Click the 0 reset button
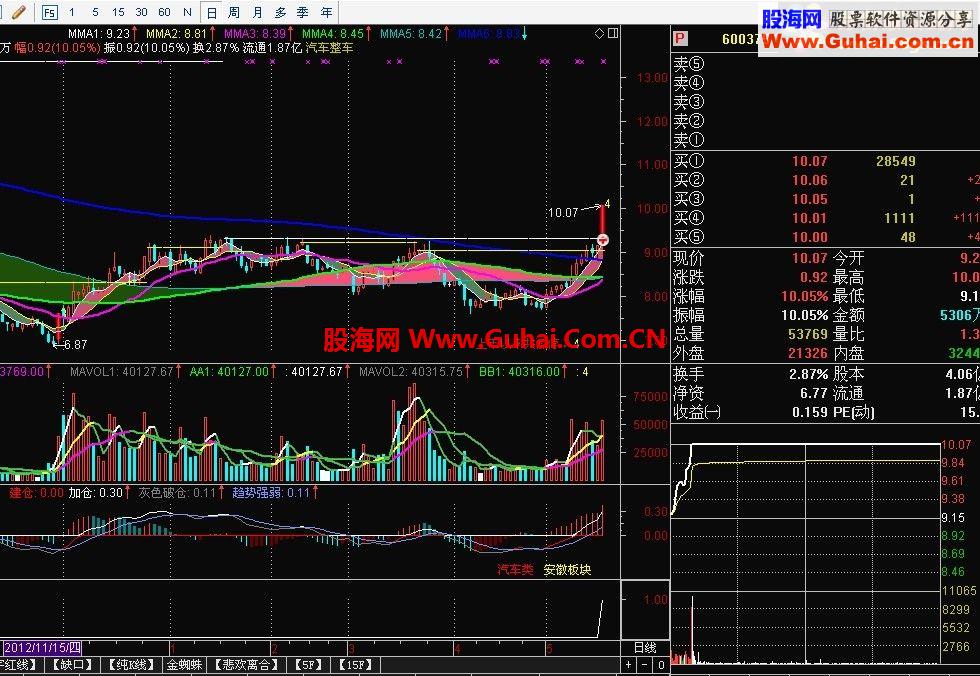 [x=661, y=665]
